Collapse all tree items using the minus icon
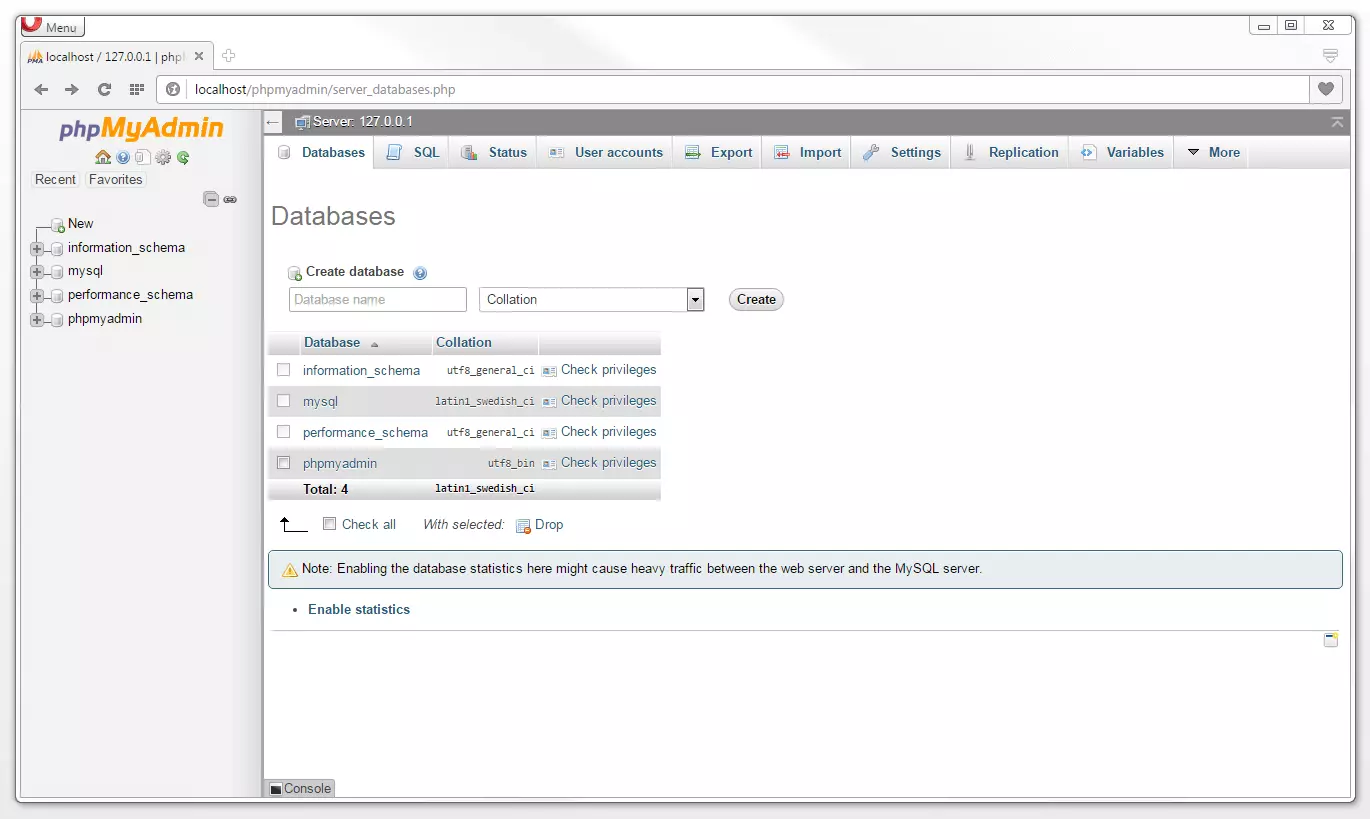Image resolution: width=1370 pixels, height=819 pixels. point(211,198)
